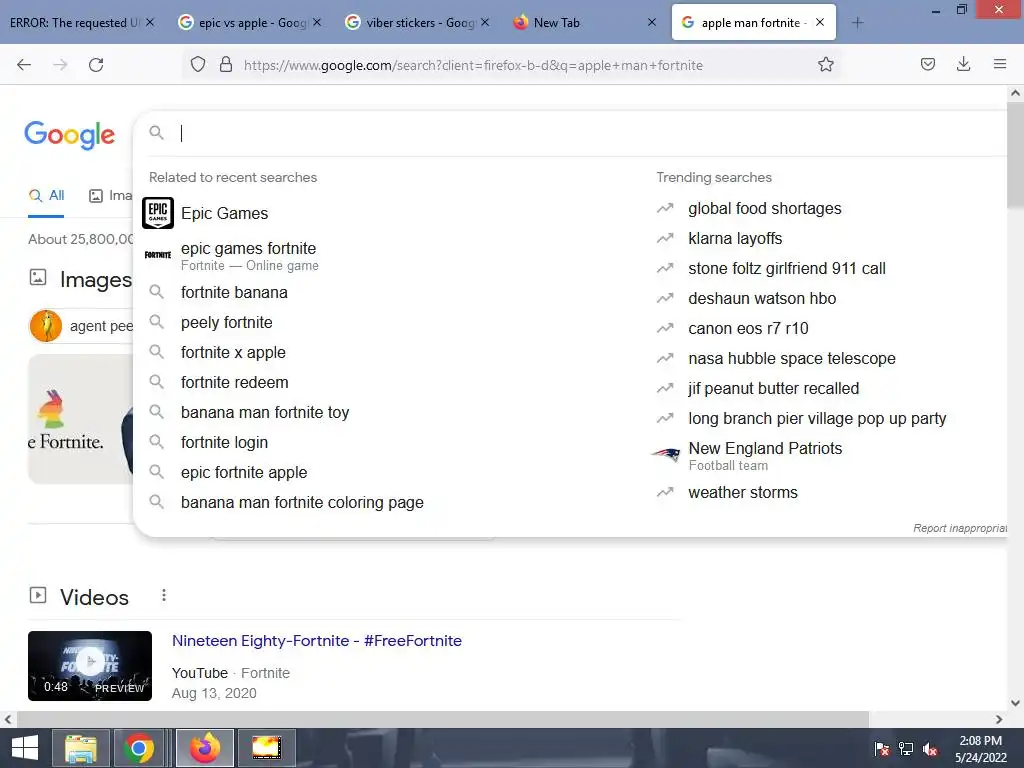Screen dimensions: 1024x768
Task: Switch to the New Tab tab
Action: point(584,22)
